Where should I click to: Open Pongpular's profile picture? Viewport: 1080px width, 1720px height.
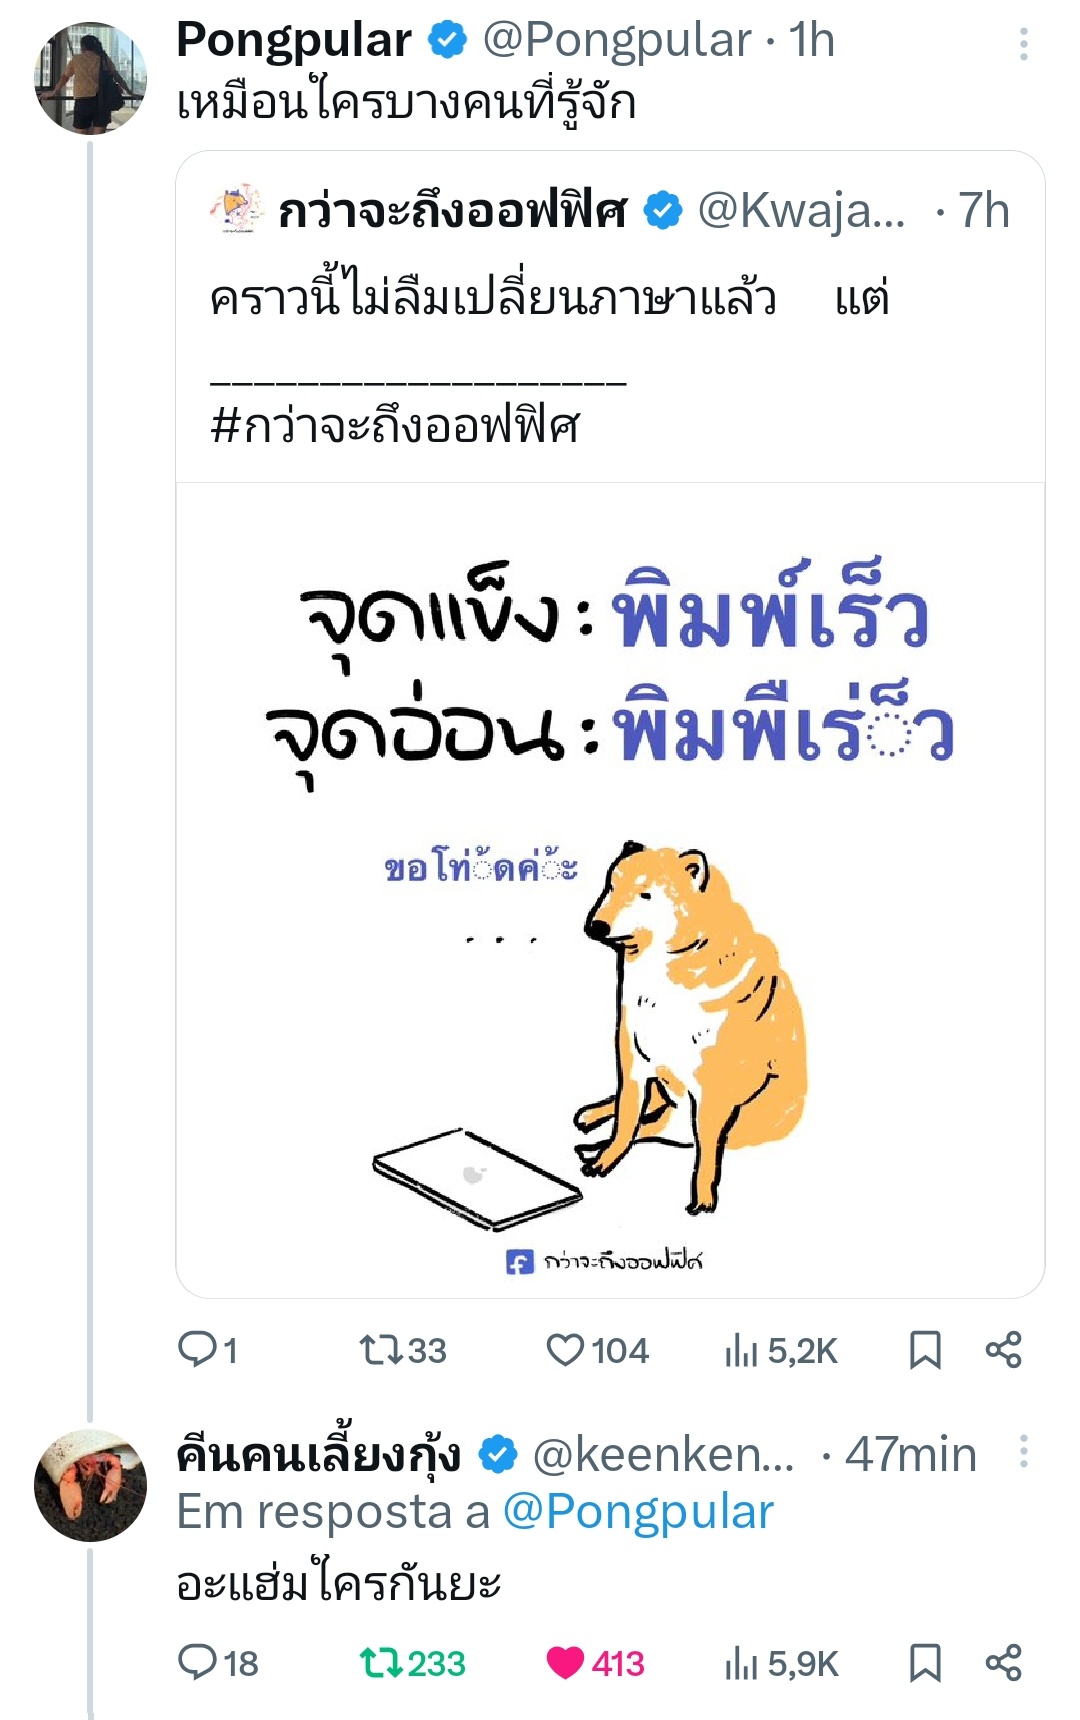click(91, 78)
